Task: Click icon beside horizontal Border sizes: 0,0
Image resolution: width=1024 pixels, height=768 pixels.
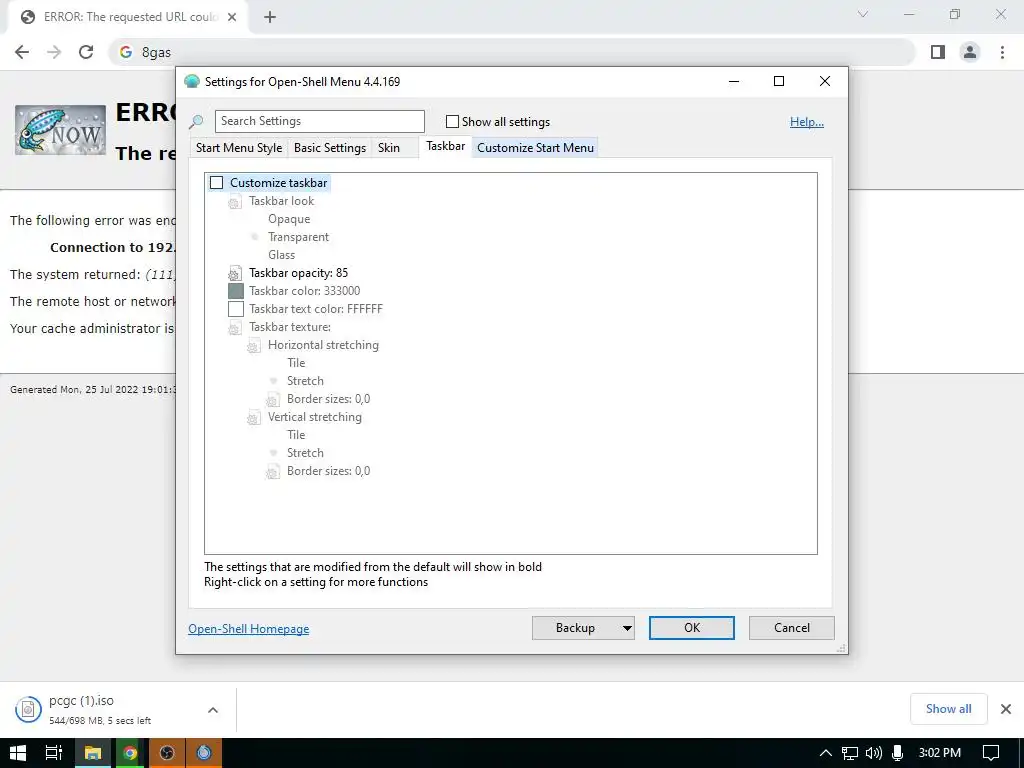Action: (x=272, y=400)
